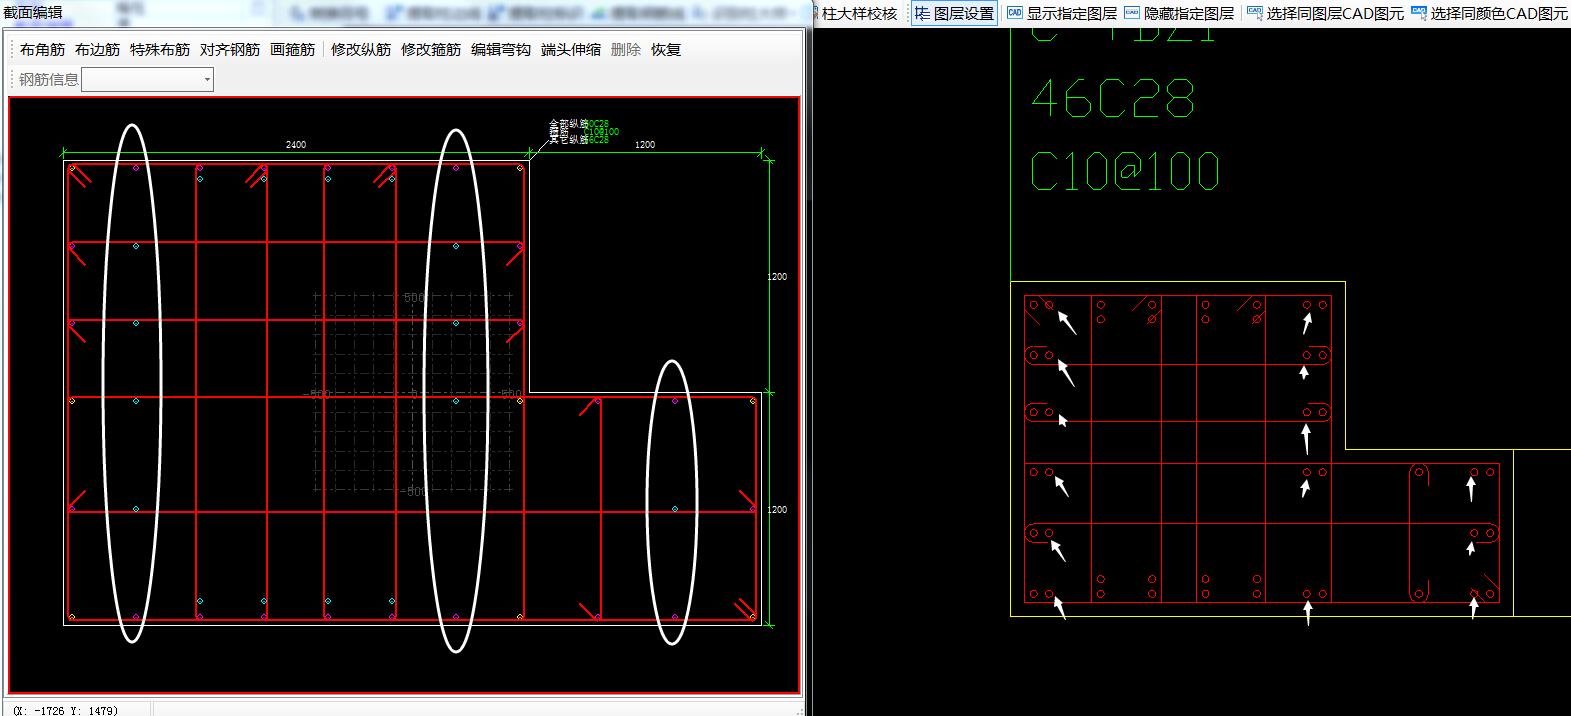The image size is (1571, 716).
Task: Click the C10@100 text in CAD view
Action: tap(1125, 172)
